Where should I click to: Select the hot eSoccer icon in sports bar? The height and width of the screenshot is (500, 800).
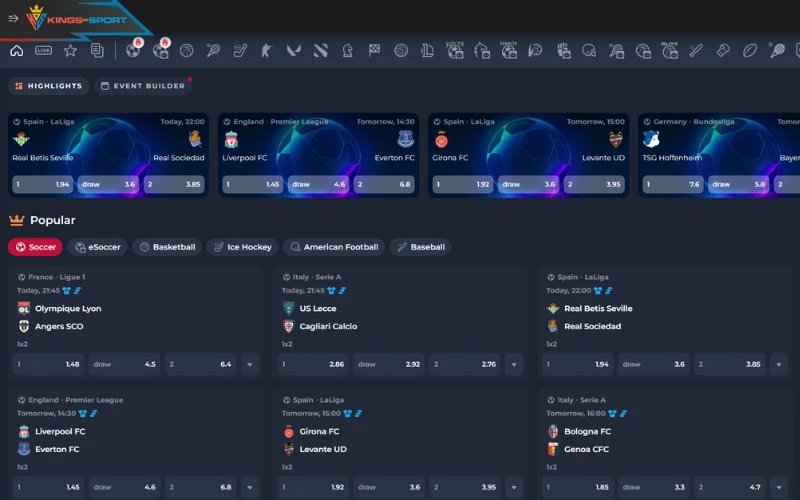click(x=160, y=51)
